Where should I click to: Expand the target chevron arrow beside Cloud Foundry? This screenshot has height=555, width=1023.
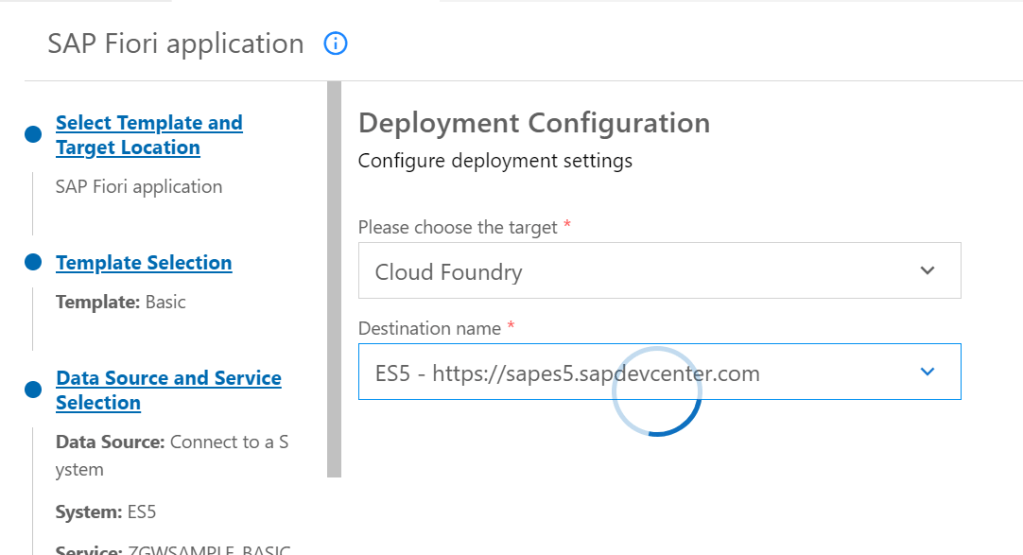[927, 271]
